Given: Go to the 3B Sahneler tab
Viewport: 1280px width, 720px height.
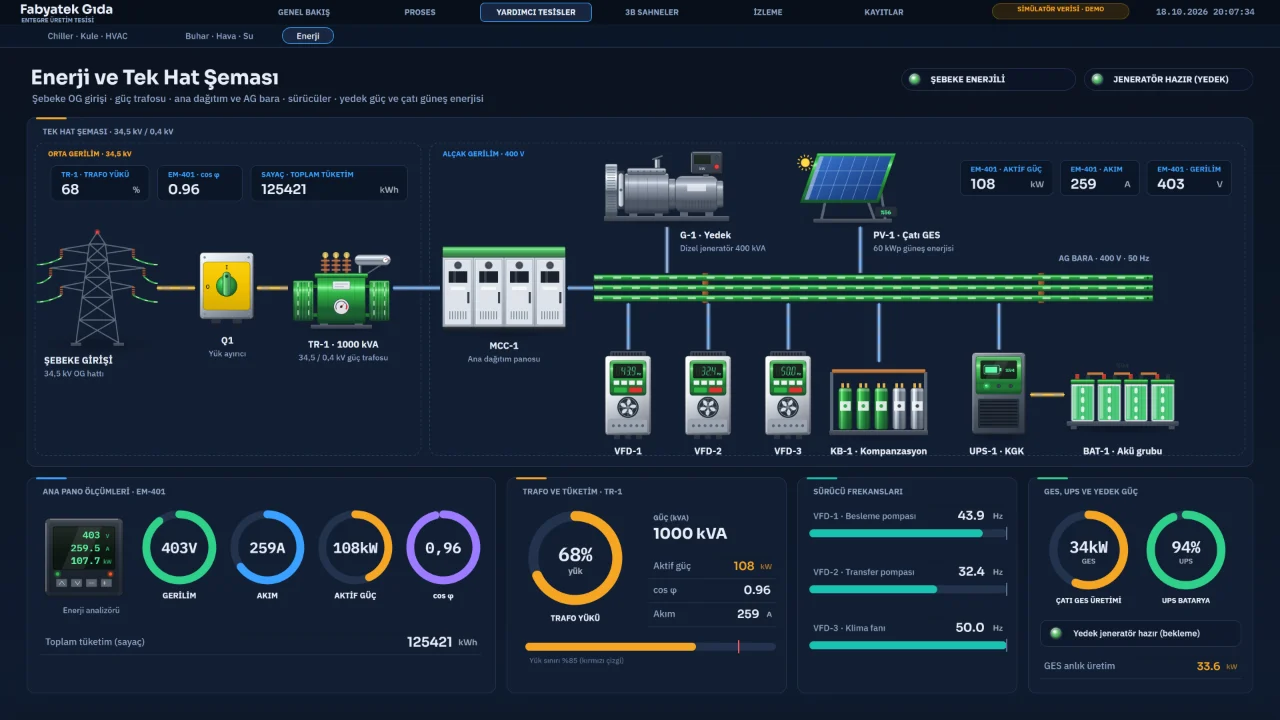Looking at the screenshot, I should [x=652, y=12].
